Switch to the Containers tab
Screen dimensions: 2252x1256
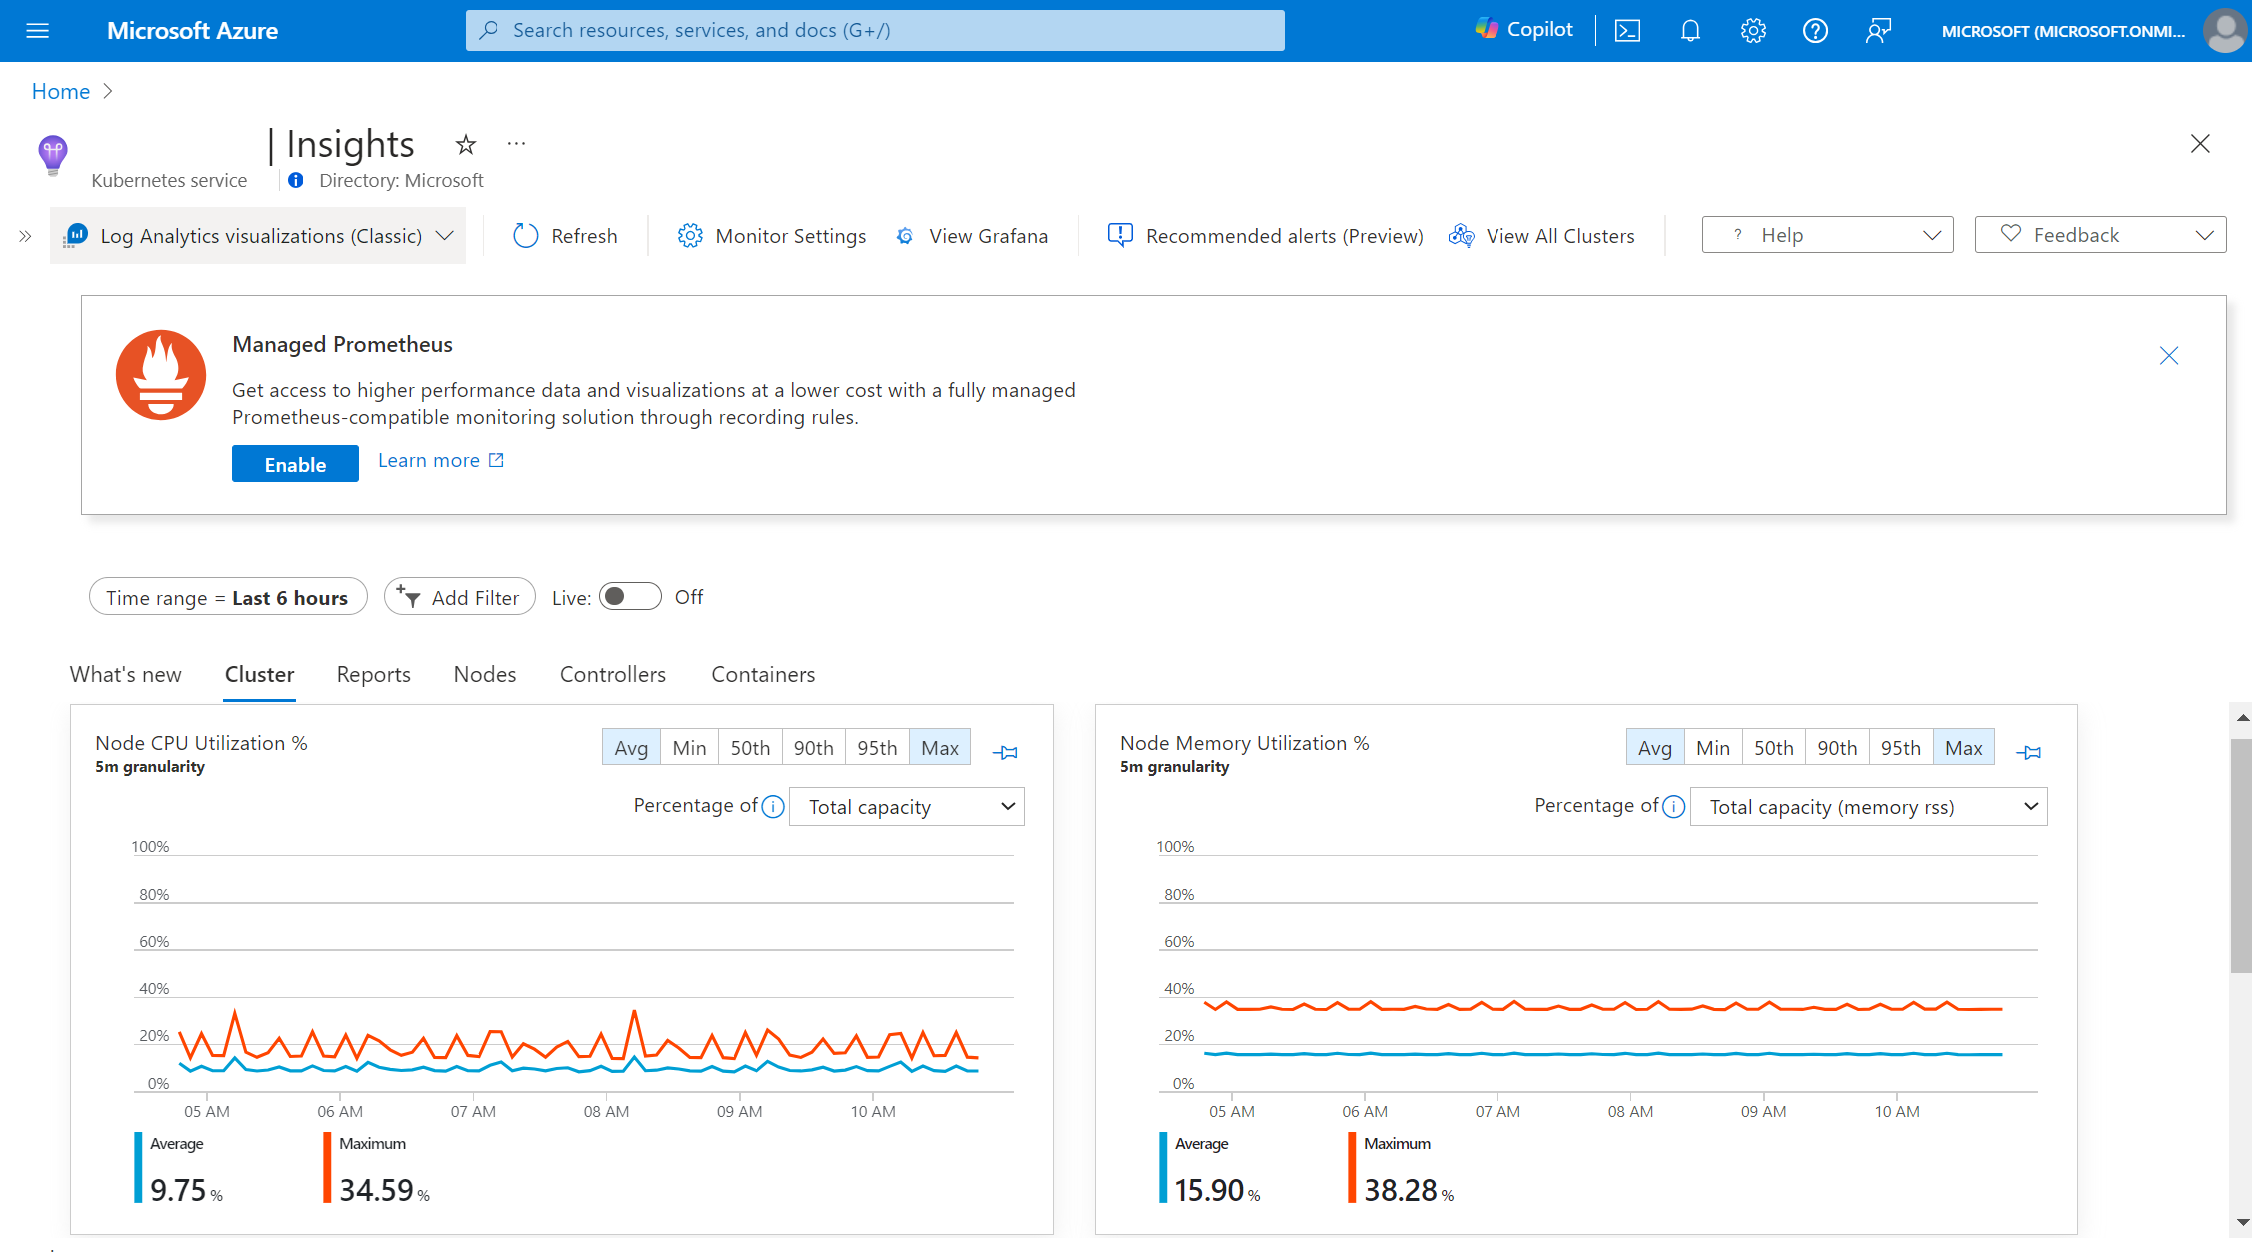pos(761,673)
